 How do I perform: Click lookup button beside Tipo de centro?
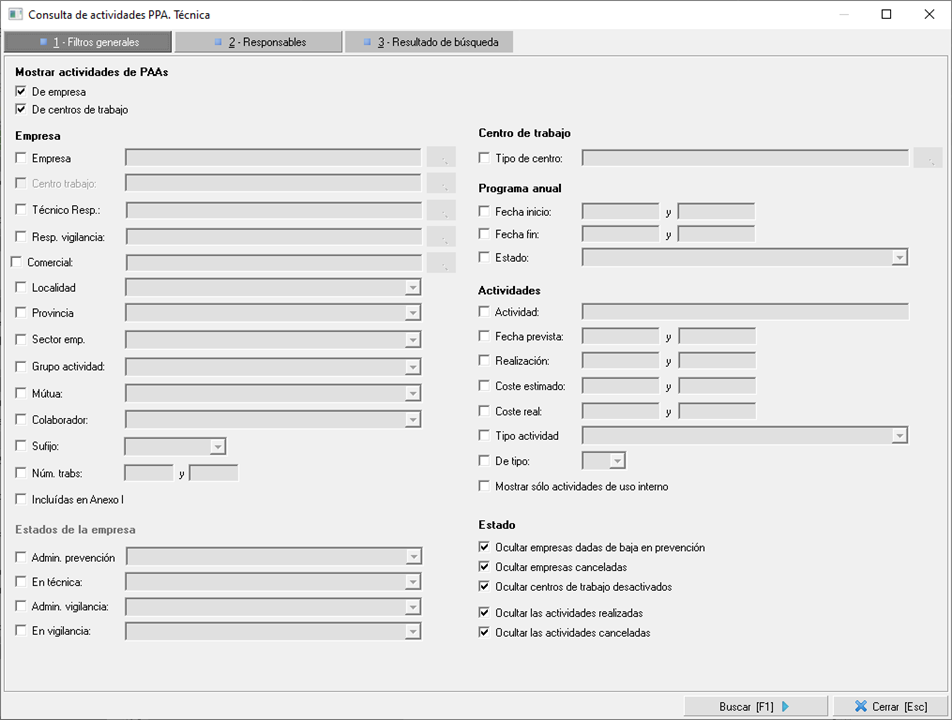click(x=928, y=158)
